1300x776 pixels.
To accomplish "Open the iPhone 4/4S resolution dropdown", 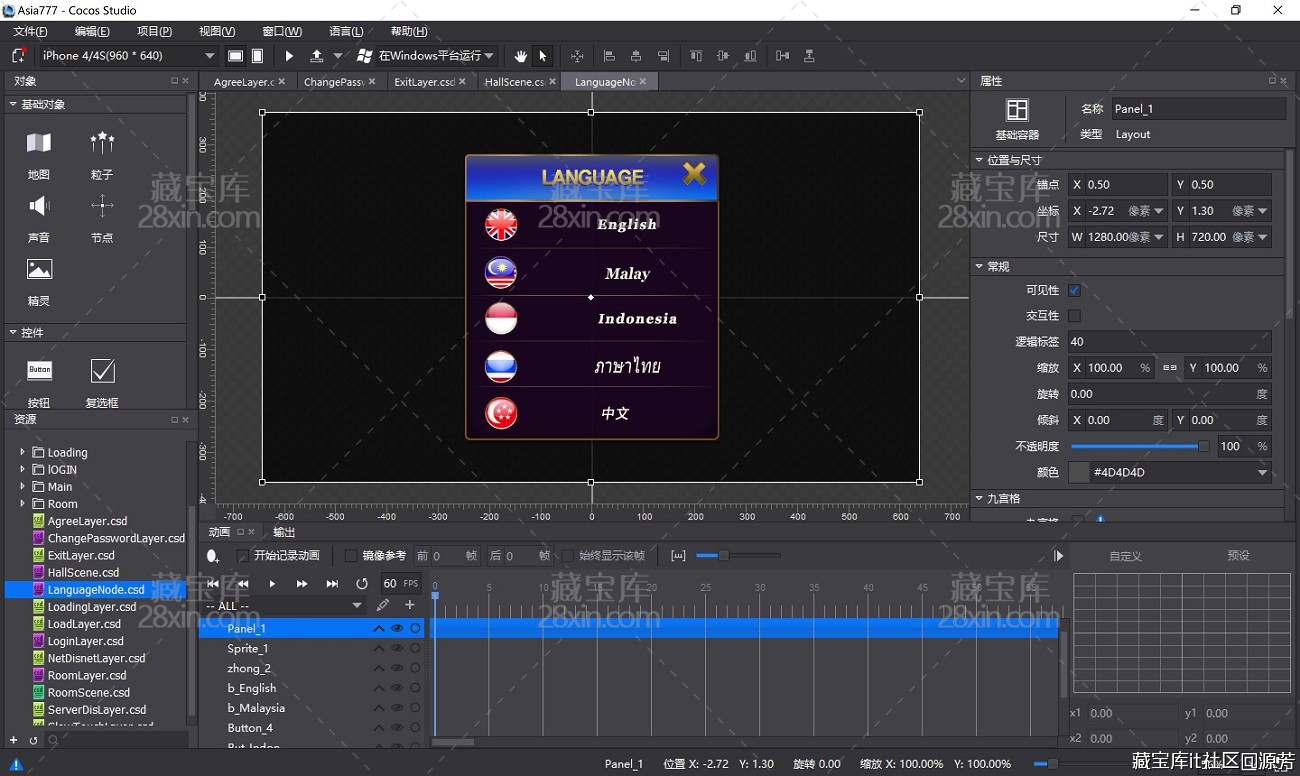I will [128, 56].
